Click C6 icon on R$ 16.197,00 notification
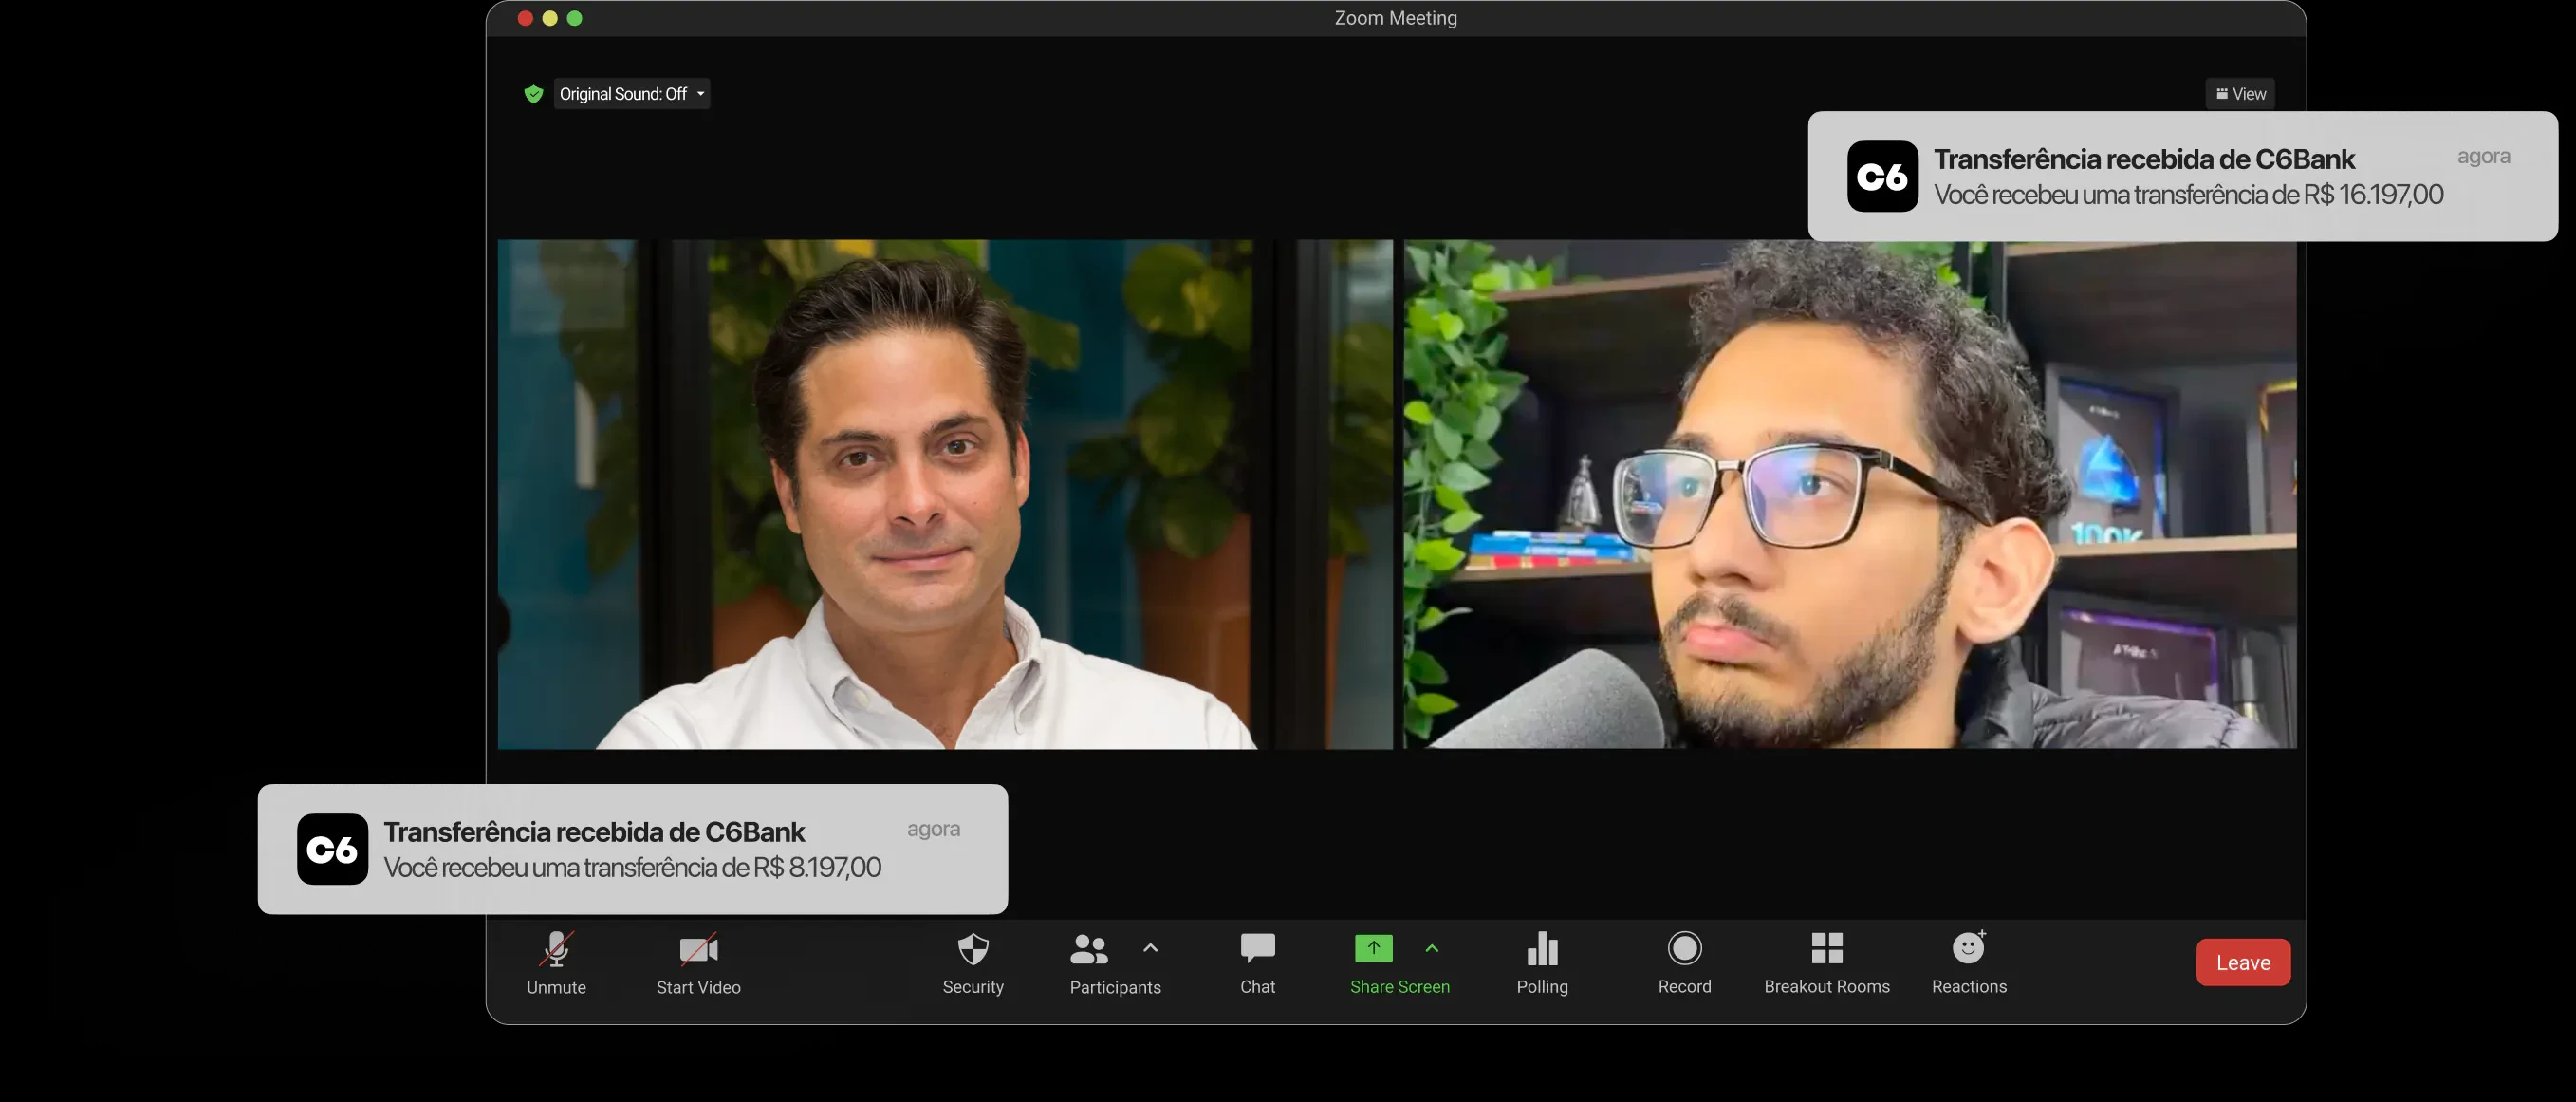The width and height of the screenshot is (2576, 1102). 1882,176
